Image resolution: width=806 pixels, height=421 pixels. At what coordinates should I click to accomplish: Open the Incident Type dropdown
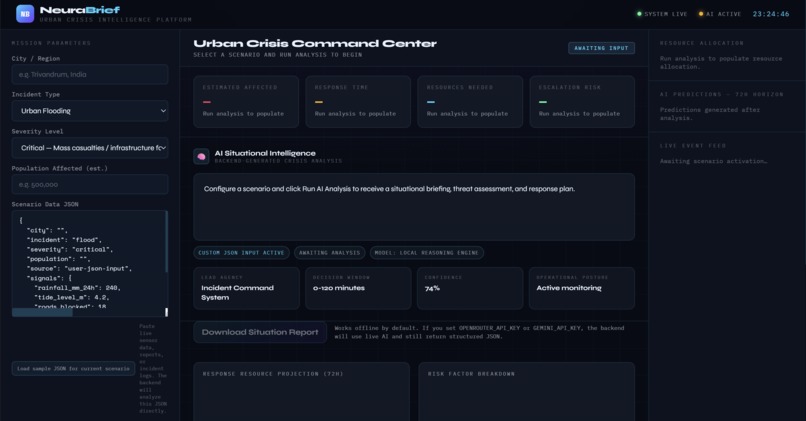[x=90, y=111]
